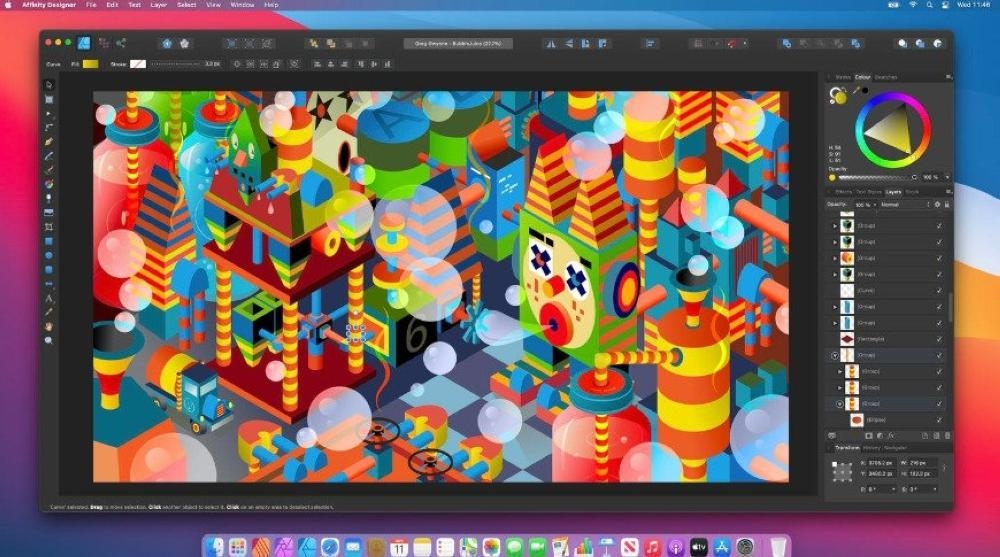The image size is (1000, 557).
Task: Expand the topmost Group layer in the list
Action: pyautogui.click(x=835, y=225)
